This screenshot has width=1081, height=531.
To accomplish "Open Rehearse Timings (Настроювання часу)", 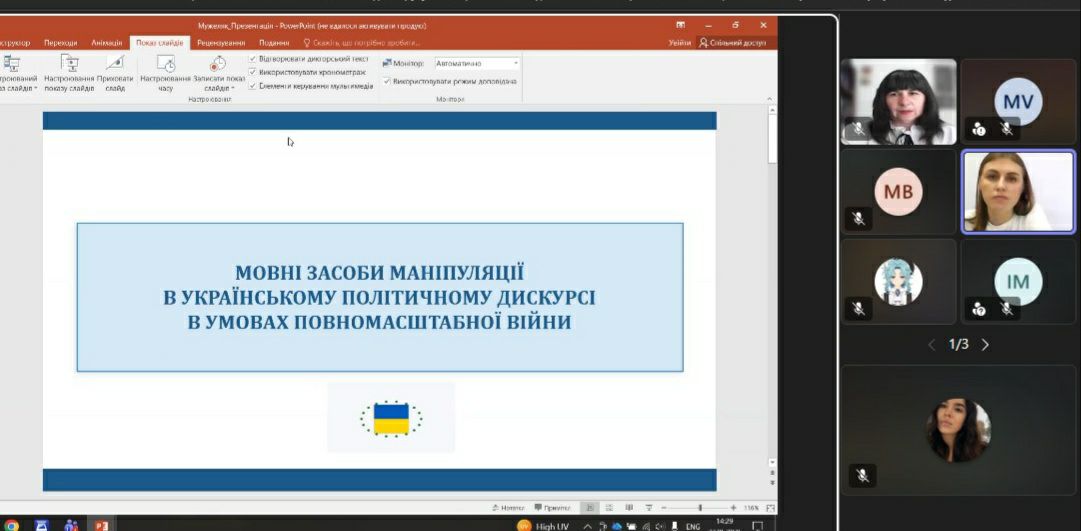I will tap(165, 74).
